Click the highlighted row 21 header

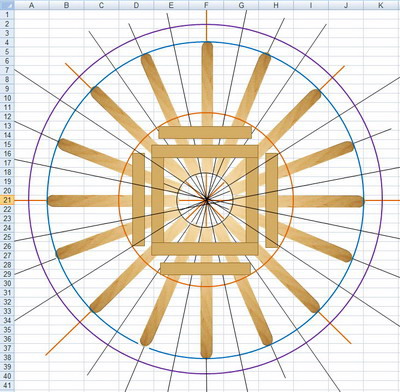(x=7, y=200)
